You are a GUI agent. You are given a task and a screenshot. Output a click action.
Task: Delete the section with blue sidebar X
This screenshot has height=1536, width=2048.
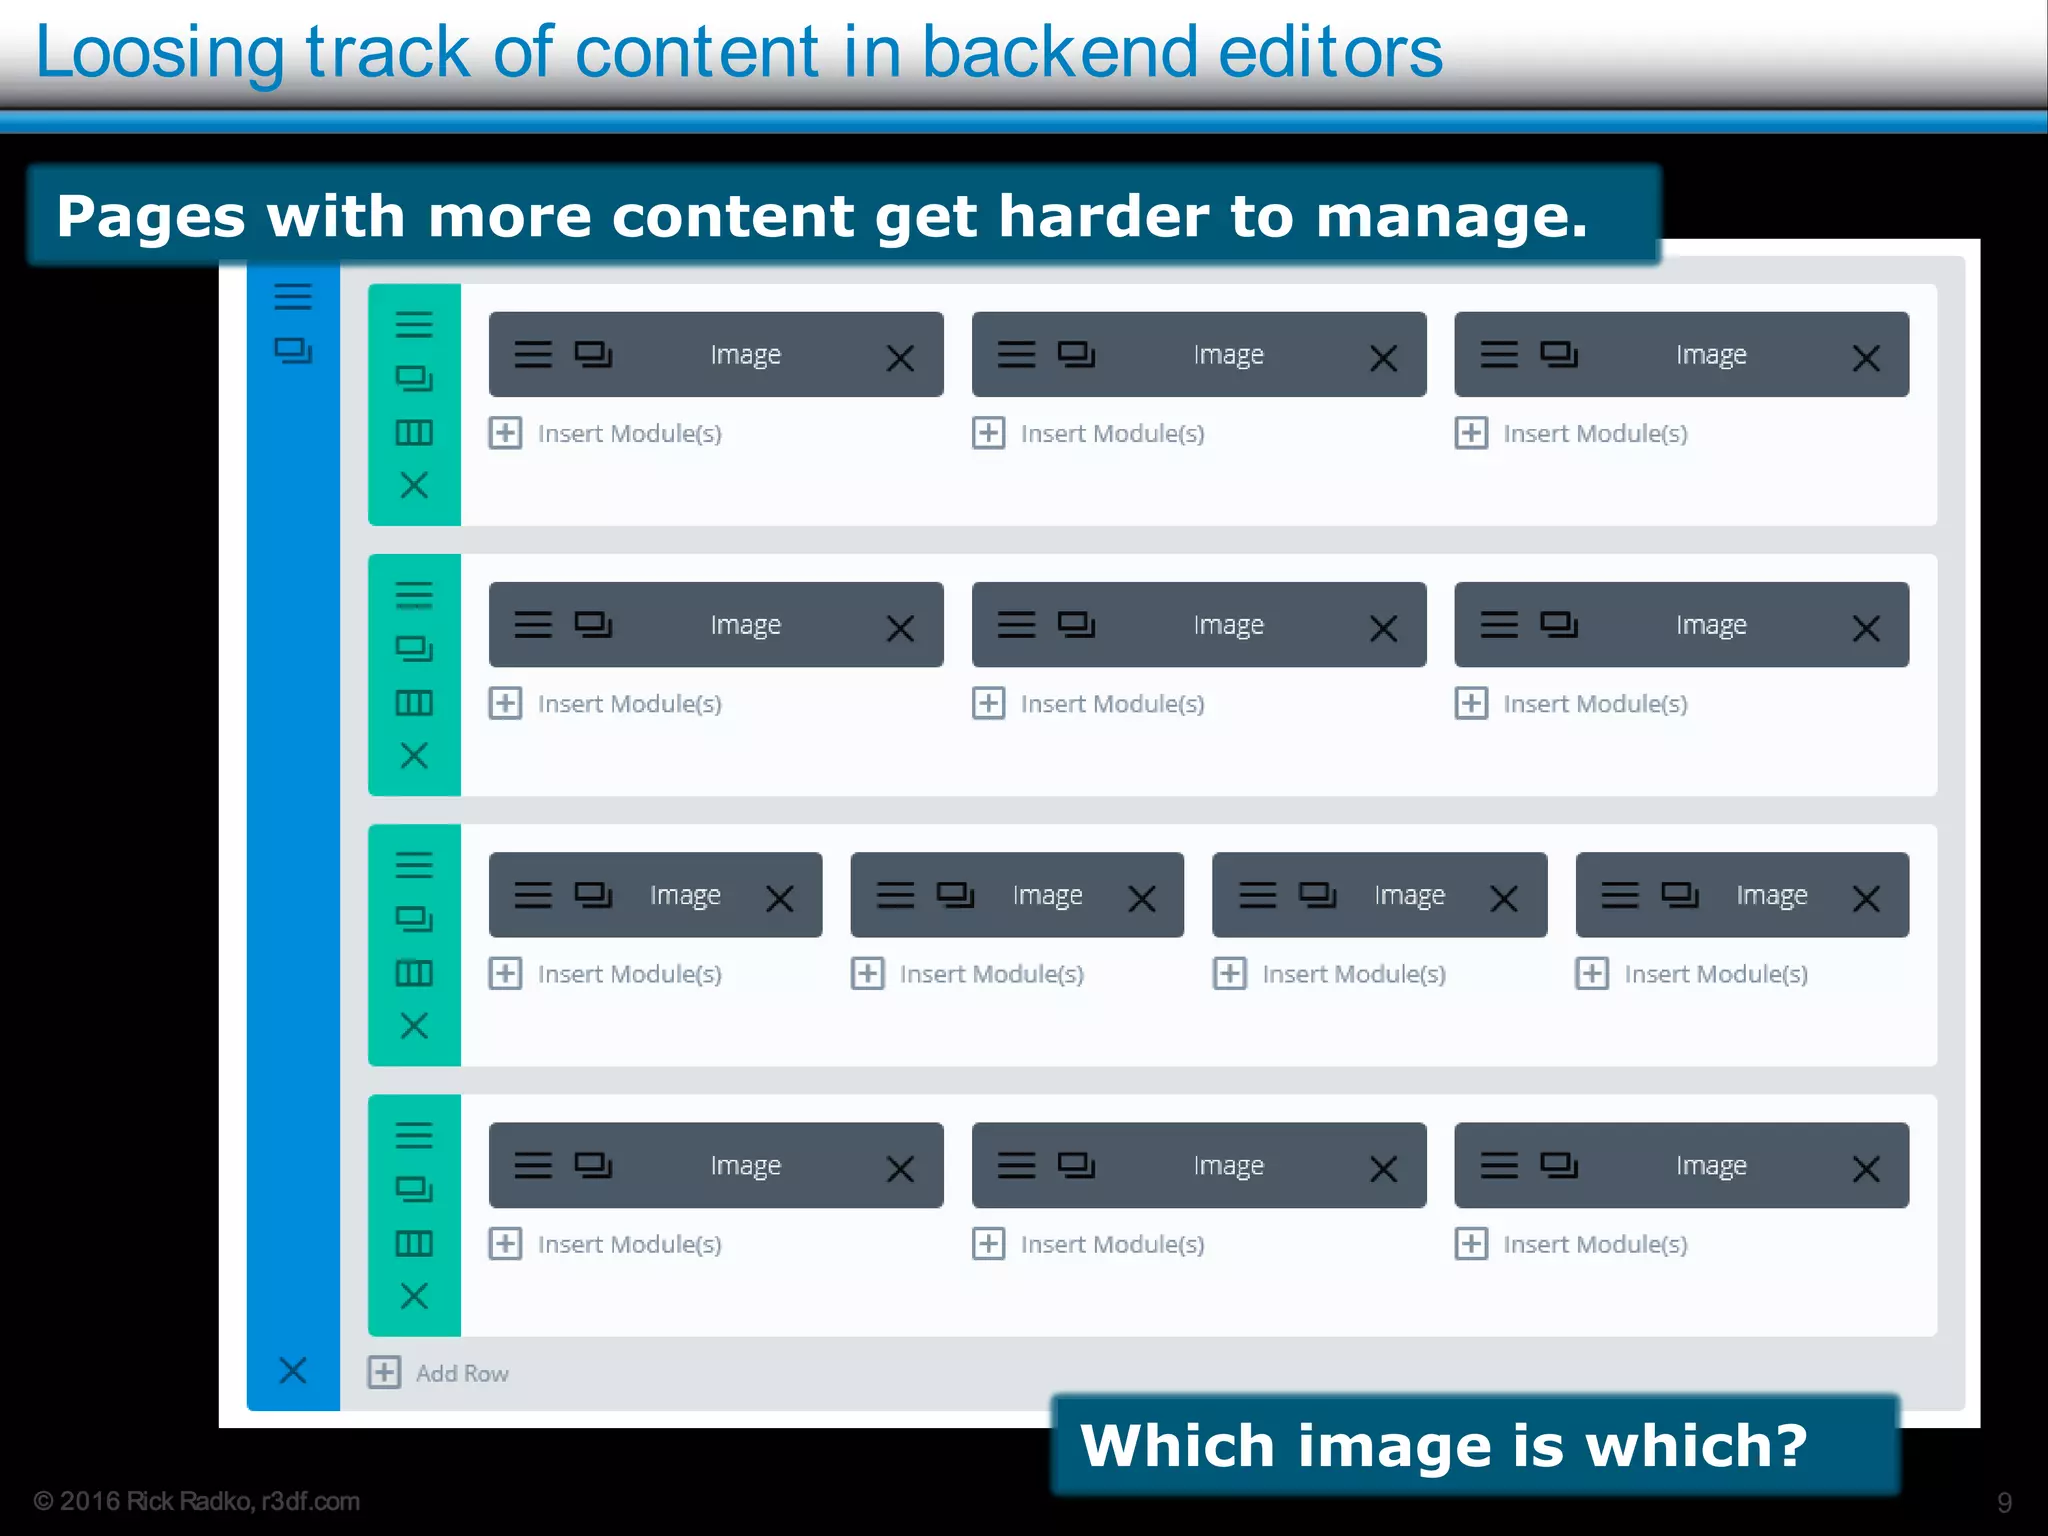click(x=293, y=1370)
